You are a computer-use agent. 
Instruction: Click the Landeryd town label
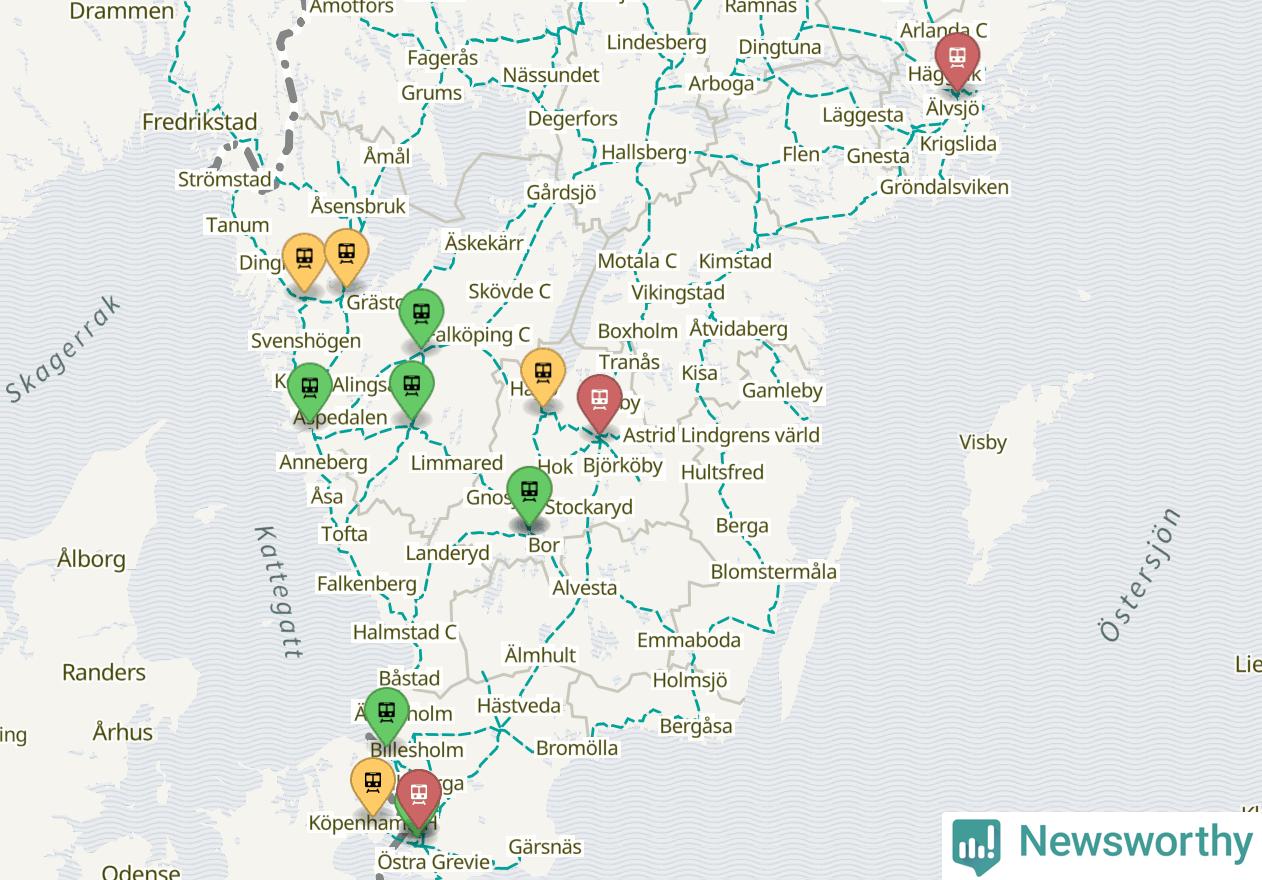pyautogui.click(x=447, y=553)
